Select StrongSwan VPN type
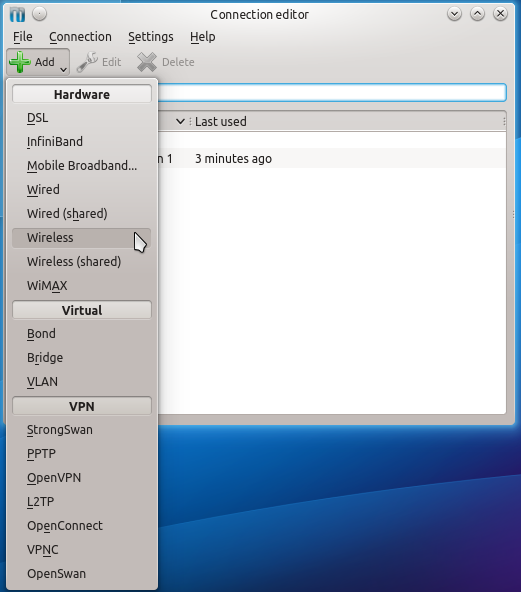 tap(82, 430)
